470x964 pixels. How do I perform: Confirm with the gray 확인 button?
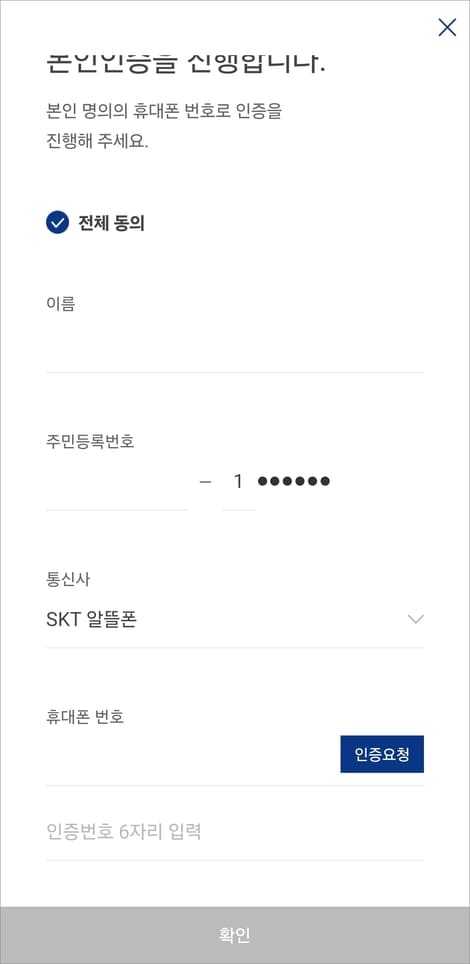click(235, 935)
